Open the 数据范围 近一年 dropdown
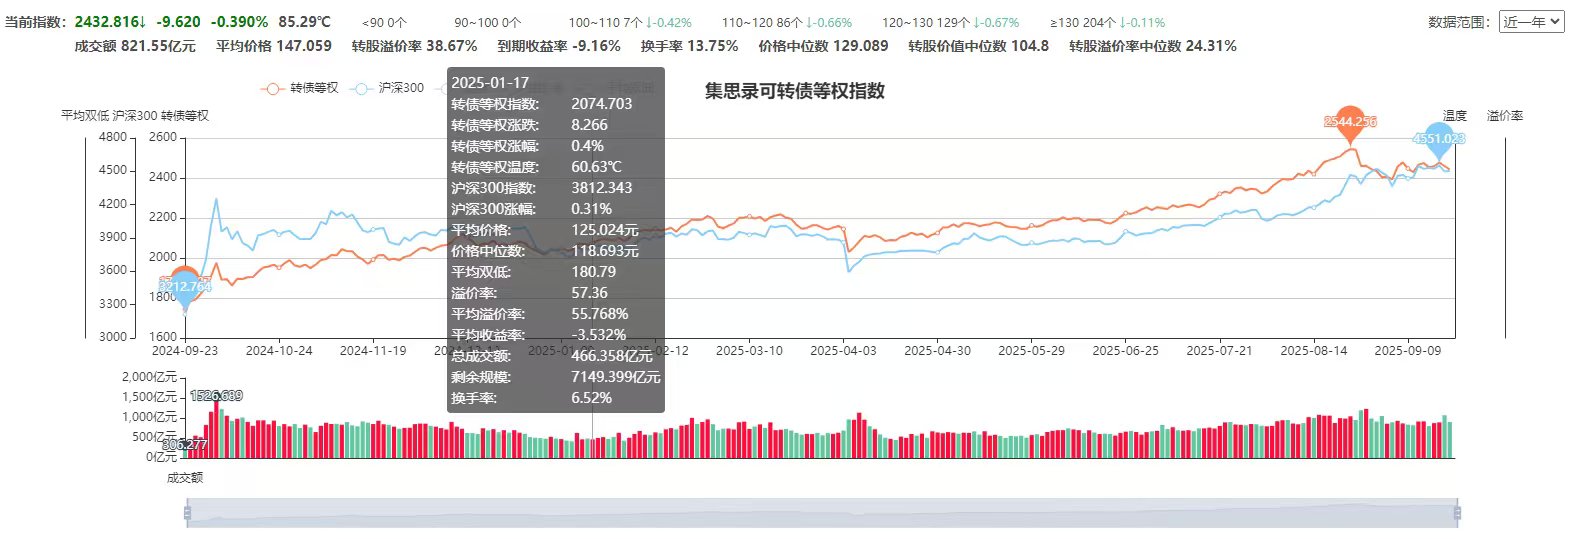1570x539 pixels. tap(1531, 22)
